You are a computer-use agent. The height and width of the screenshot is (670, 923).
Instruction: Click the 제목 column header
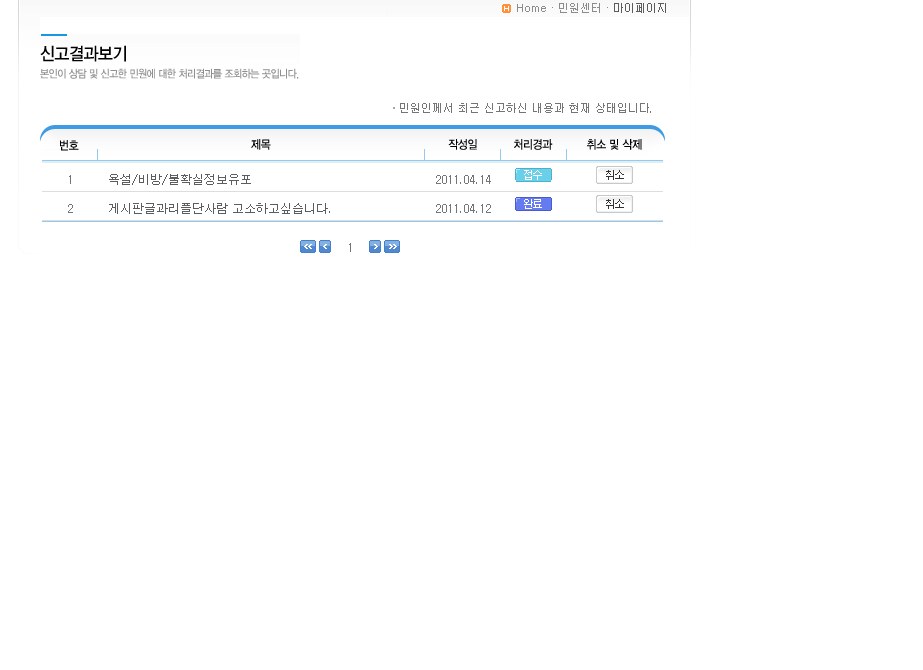click(261, 145)
